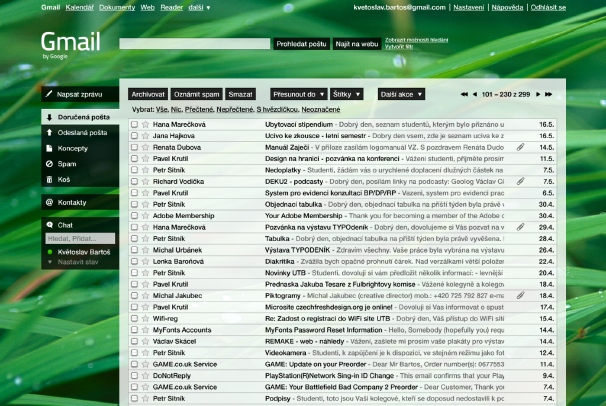The width and height of the screenshot is (606, 406).
Task: Go to the next page of emails
Action: tap(537, 94)
